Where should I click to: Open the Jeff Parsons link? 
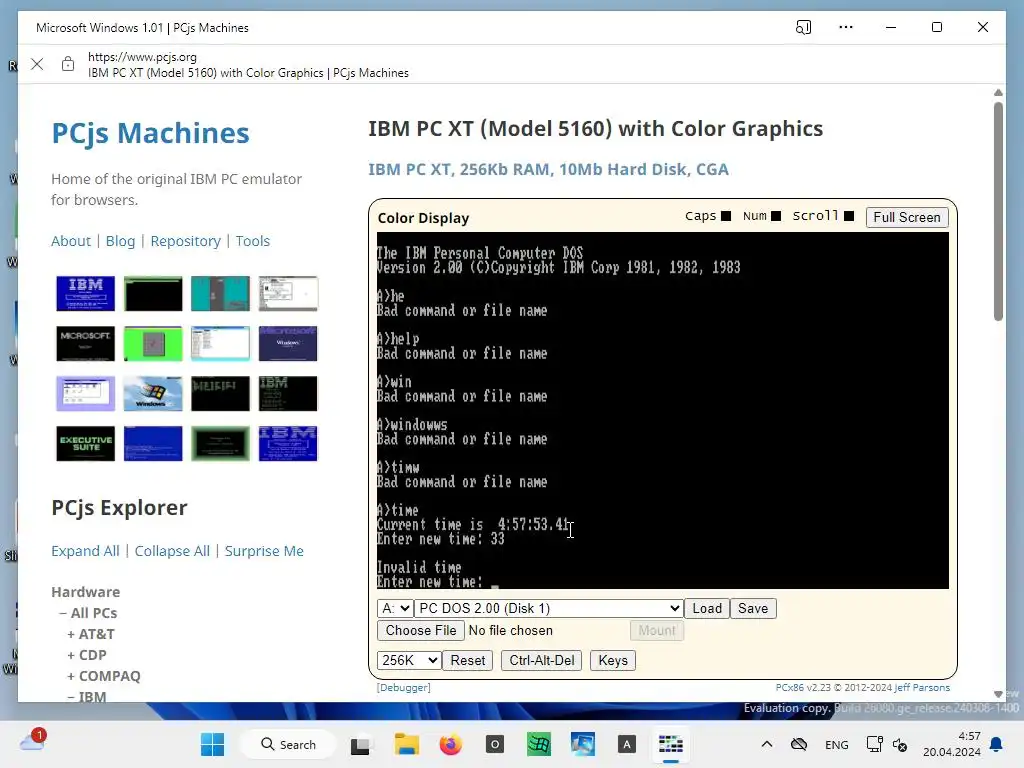pos(922,688)
